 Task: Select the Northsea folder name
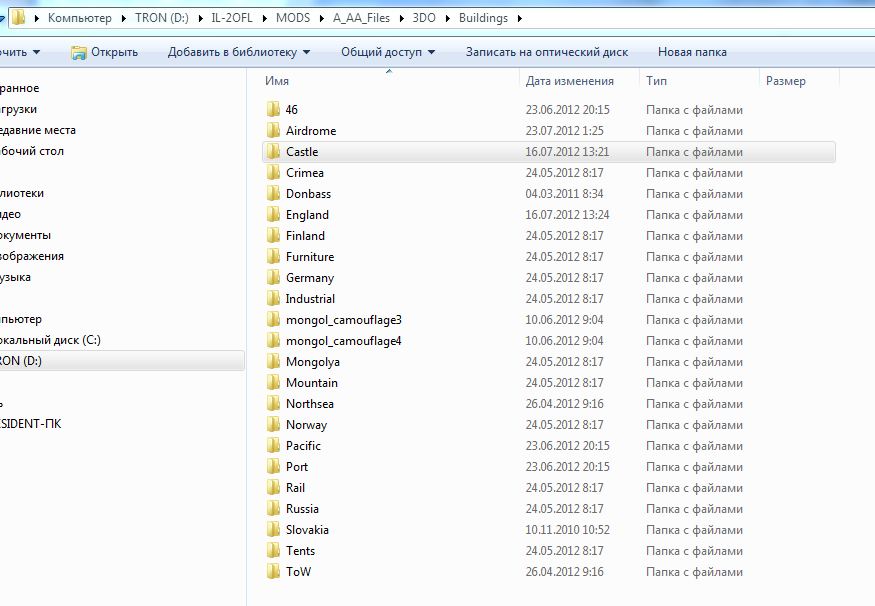(310, 403)
